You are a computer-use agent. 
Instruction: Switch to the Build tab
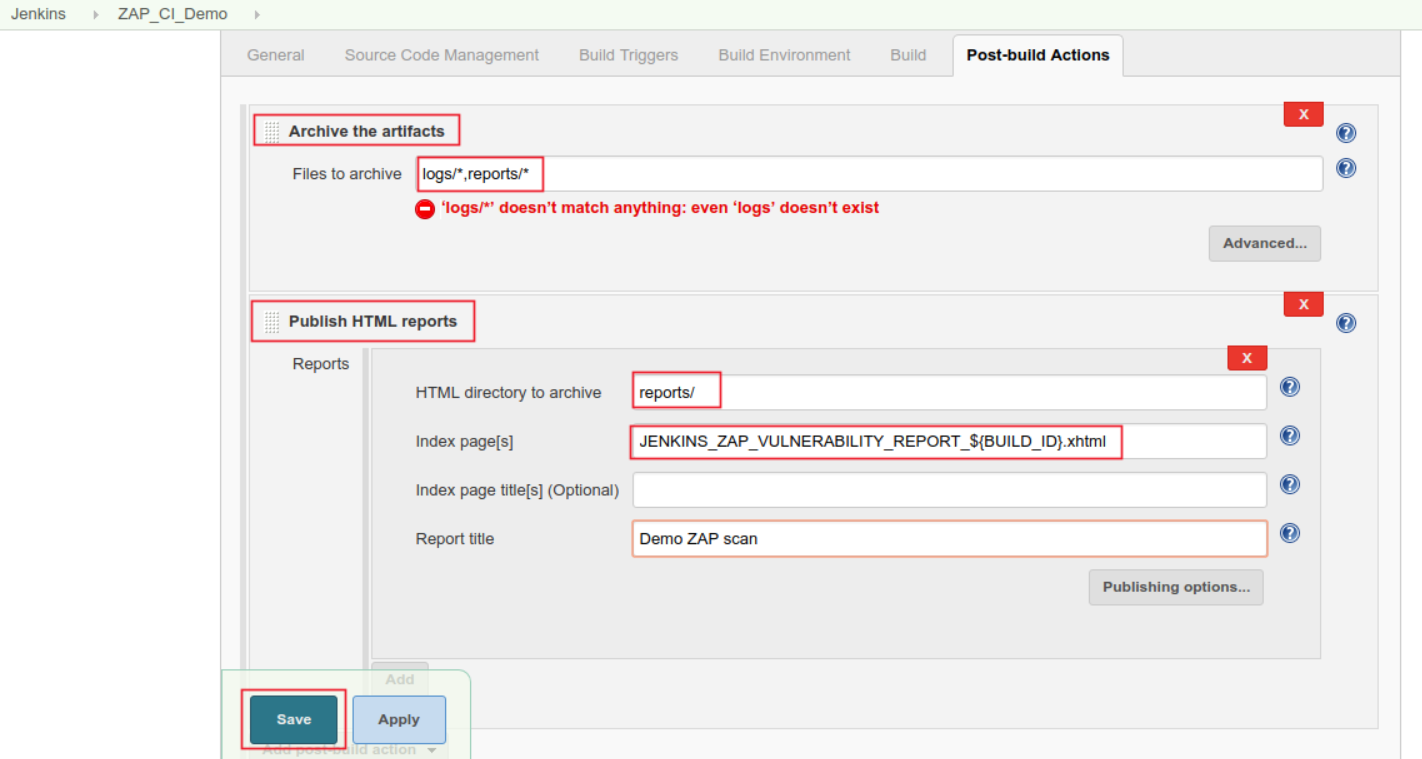pos(908,55)
